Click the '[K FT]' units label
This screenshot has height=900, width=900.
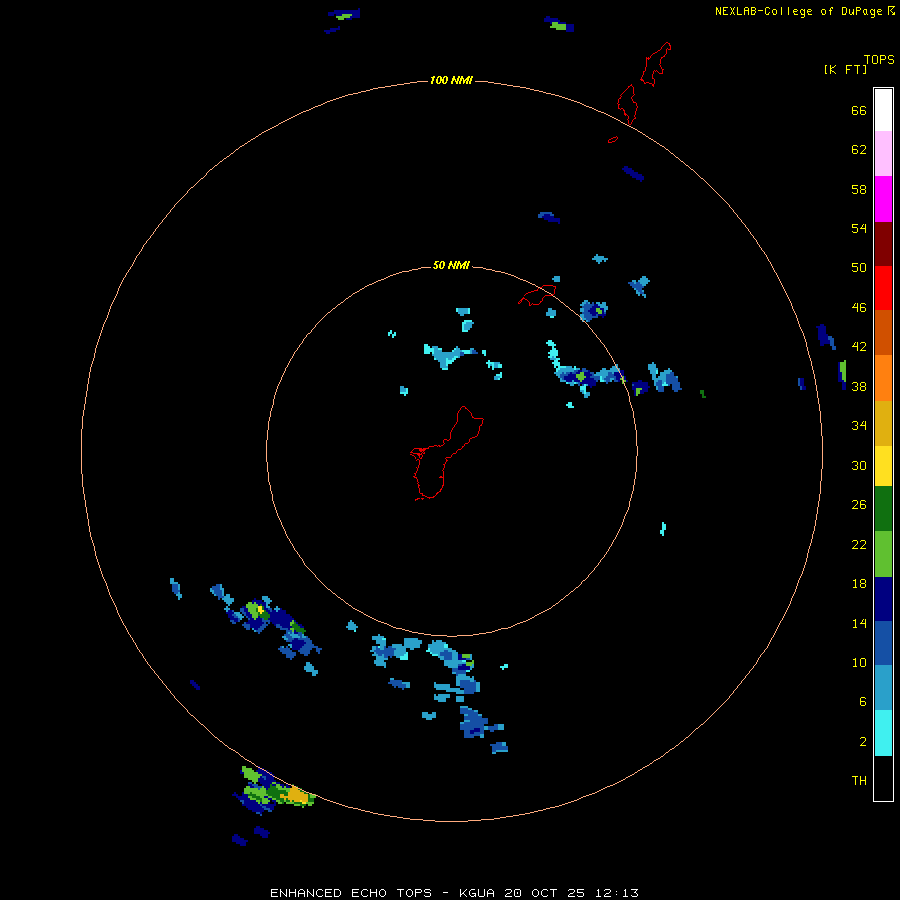pyautogui.click(x=845, y=69)
